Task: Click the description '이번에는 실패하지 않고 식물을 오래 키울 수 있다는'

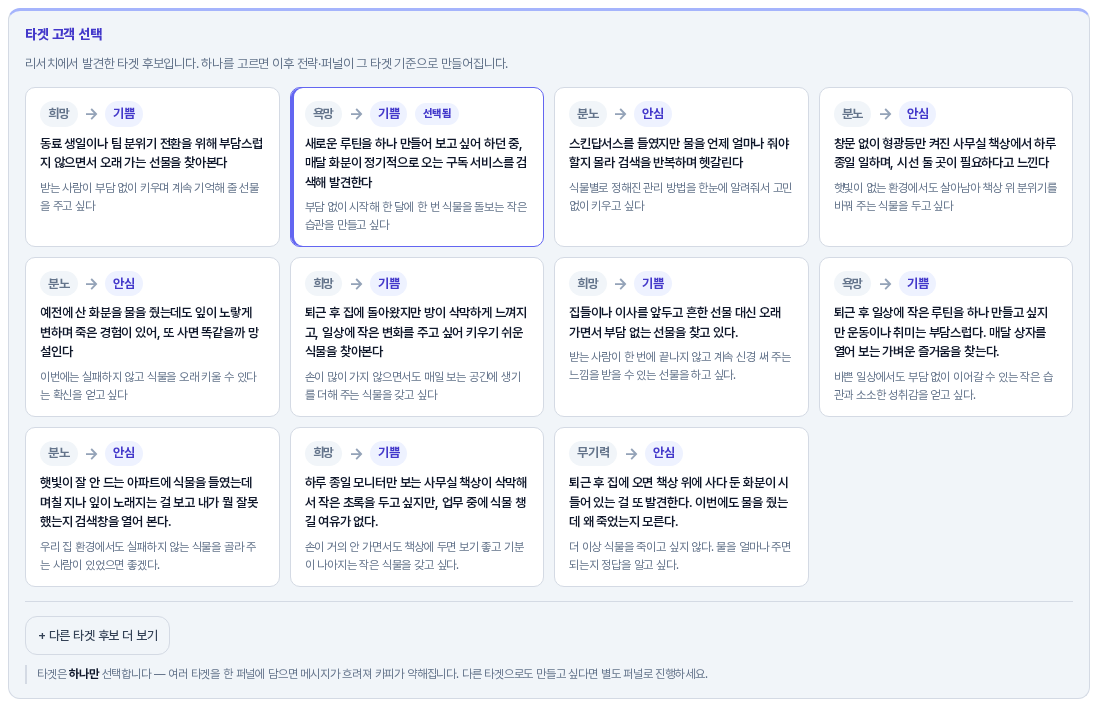Action: tap(148, 386)
